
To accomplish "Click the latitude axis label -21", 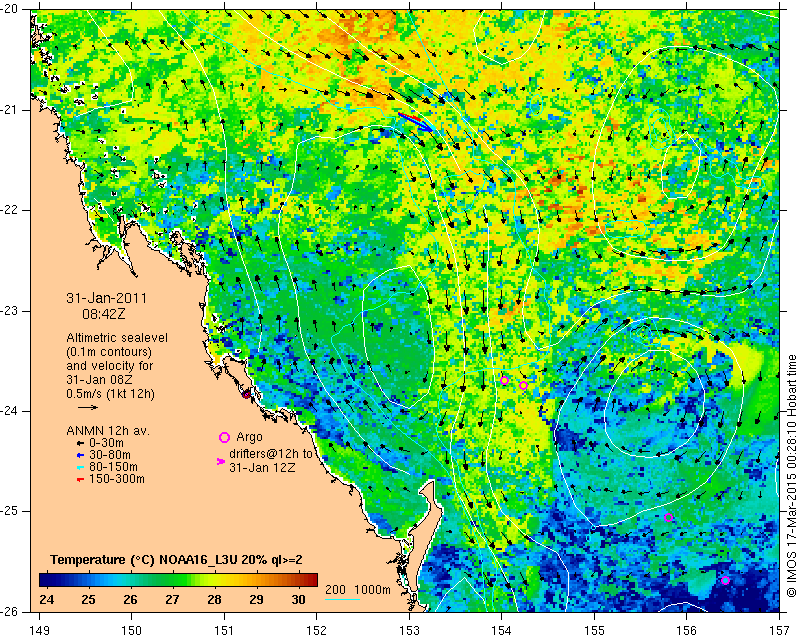I will point(9,110).
